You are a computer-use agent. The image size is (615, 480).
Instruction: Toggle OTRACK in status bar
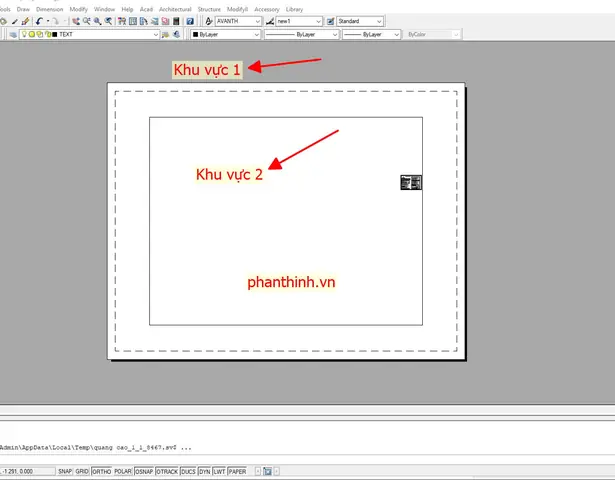click(167, 471)
